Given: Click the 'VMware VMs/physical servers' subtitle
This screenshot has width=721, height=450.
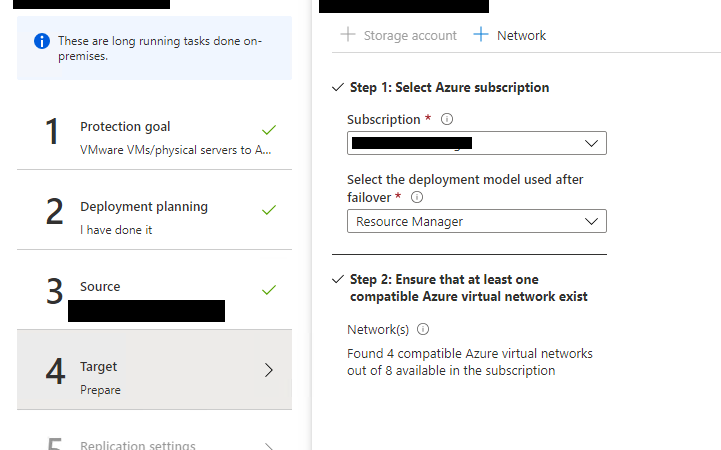Looking at the screenshot, I should tap(176, 150).
